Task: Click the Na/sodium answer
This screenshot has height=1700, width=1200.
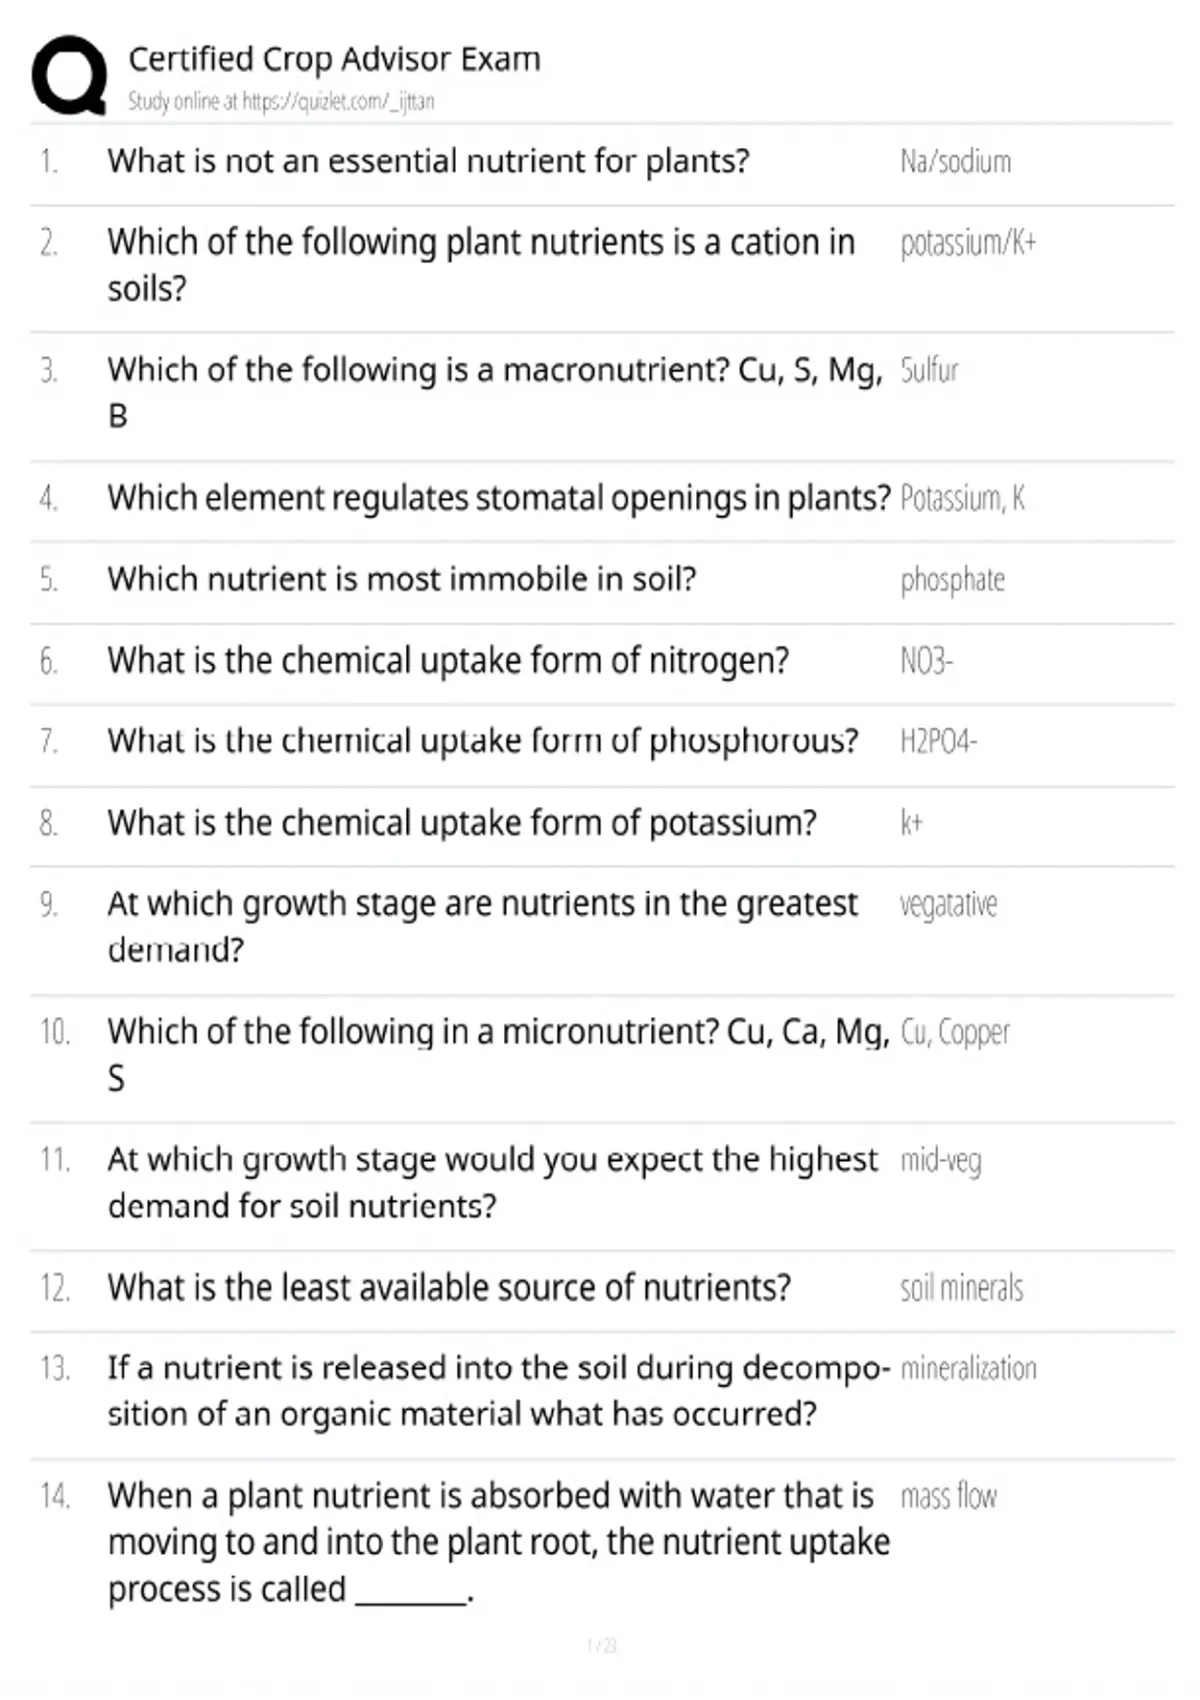Action: pos(955,161)
